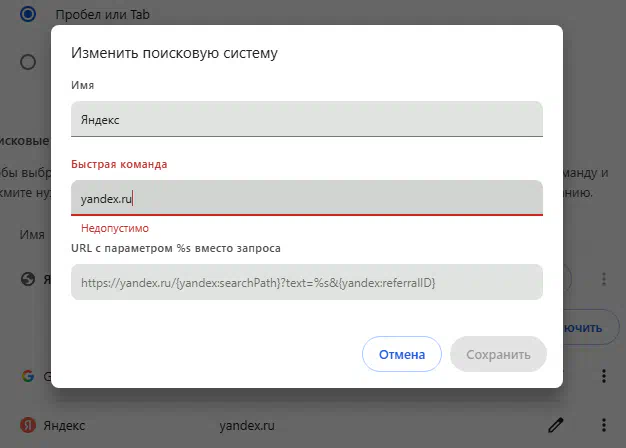This screenshot has width=626, height=448.
Task: Click the Имя column header in list
Action: click(32, 234)
